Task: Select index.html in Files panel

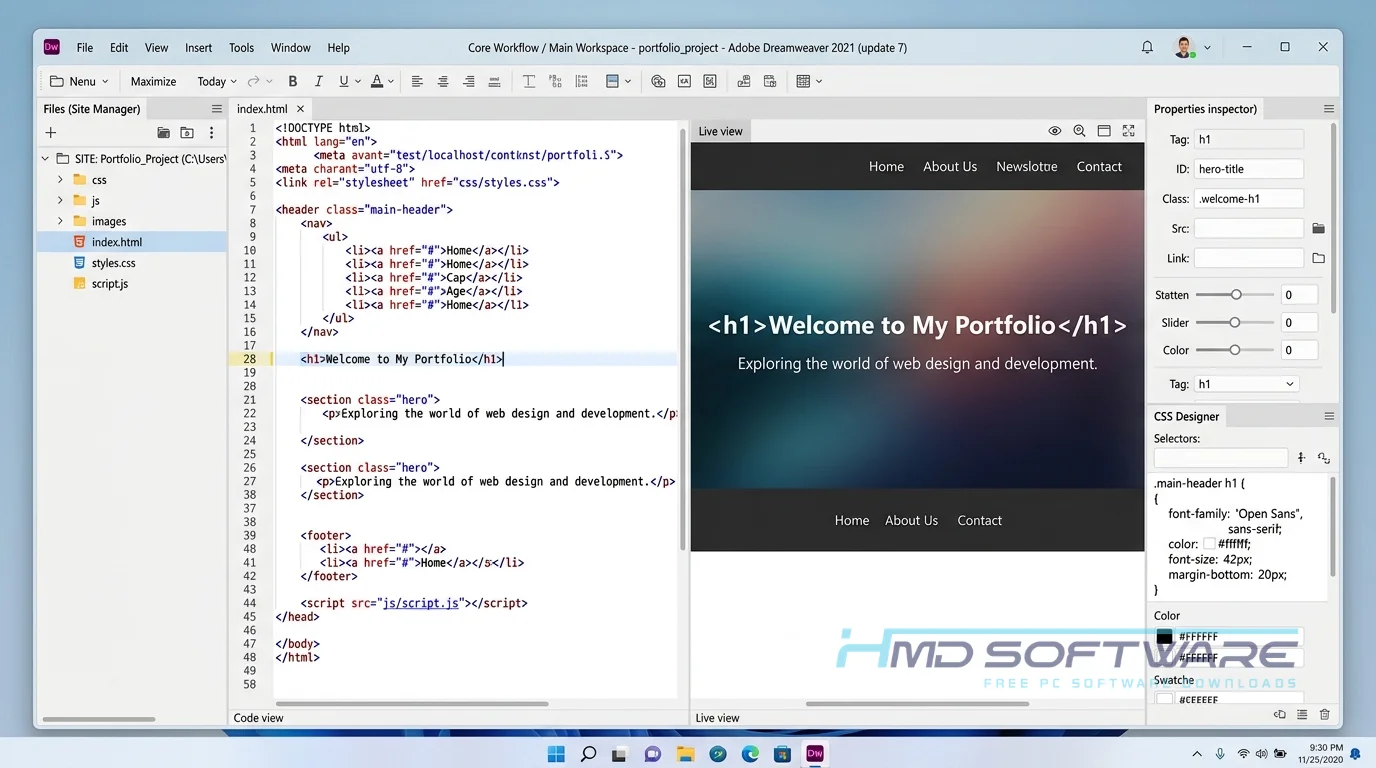Action: pos(132,242)
